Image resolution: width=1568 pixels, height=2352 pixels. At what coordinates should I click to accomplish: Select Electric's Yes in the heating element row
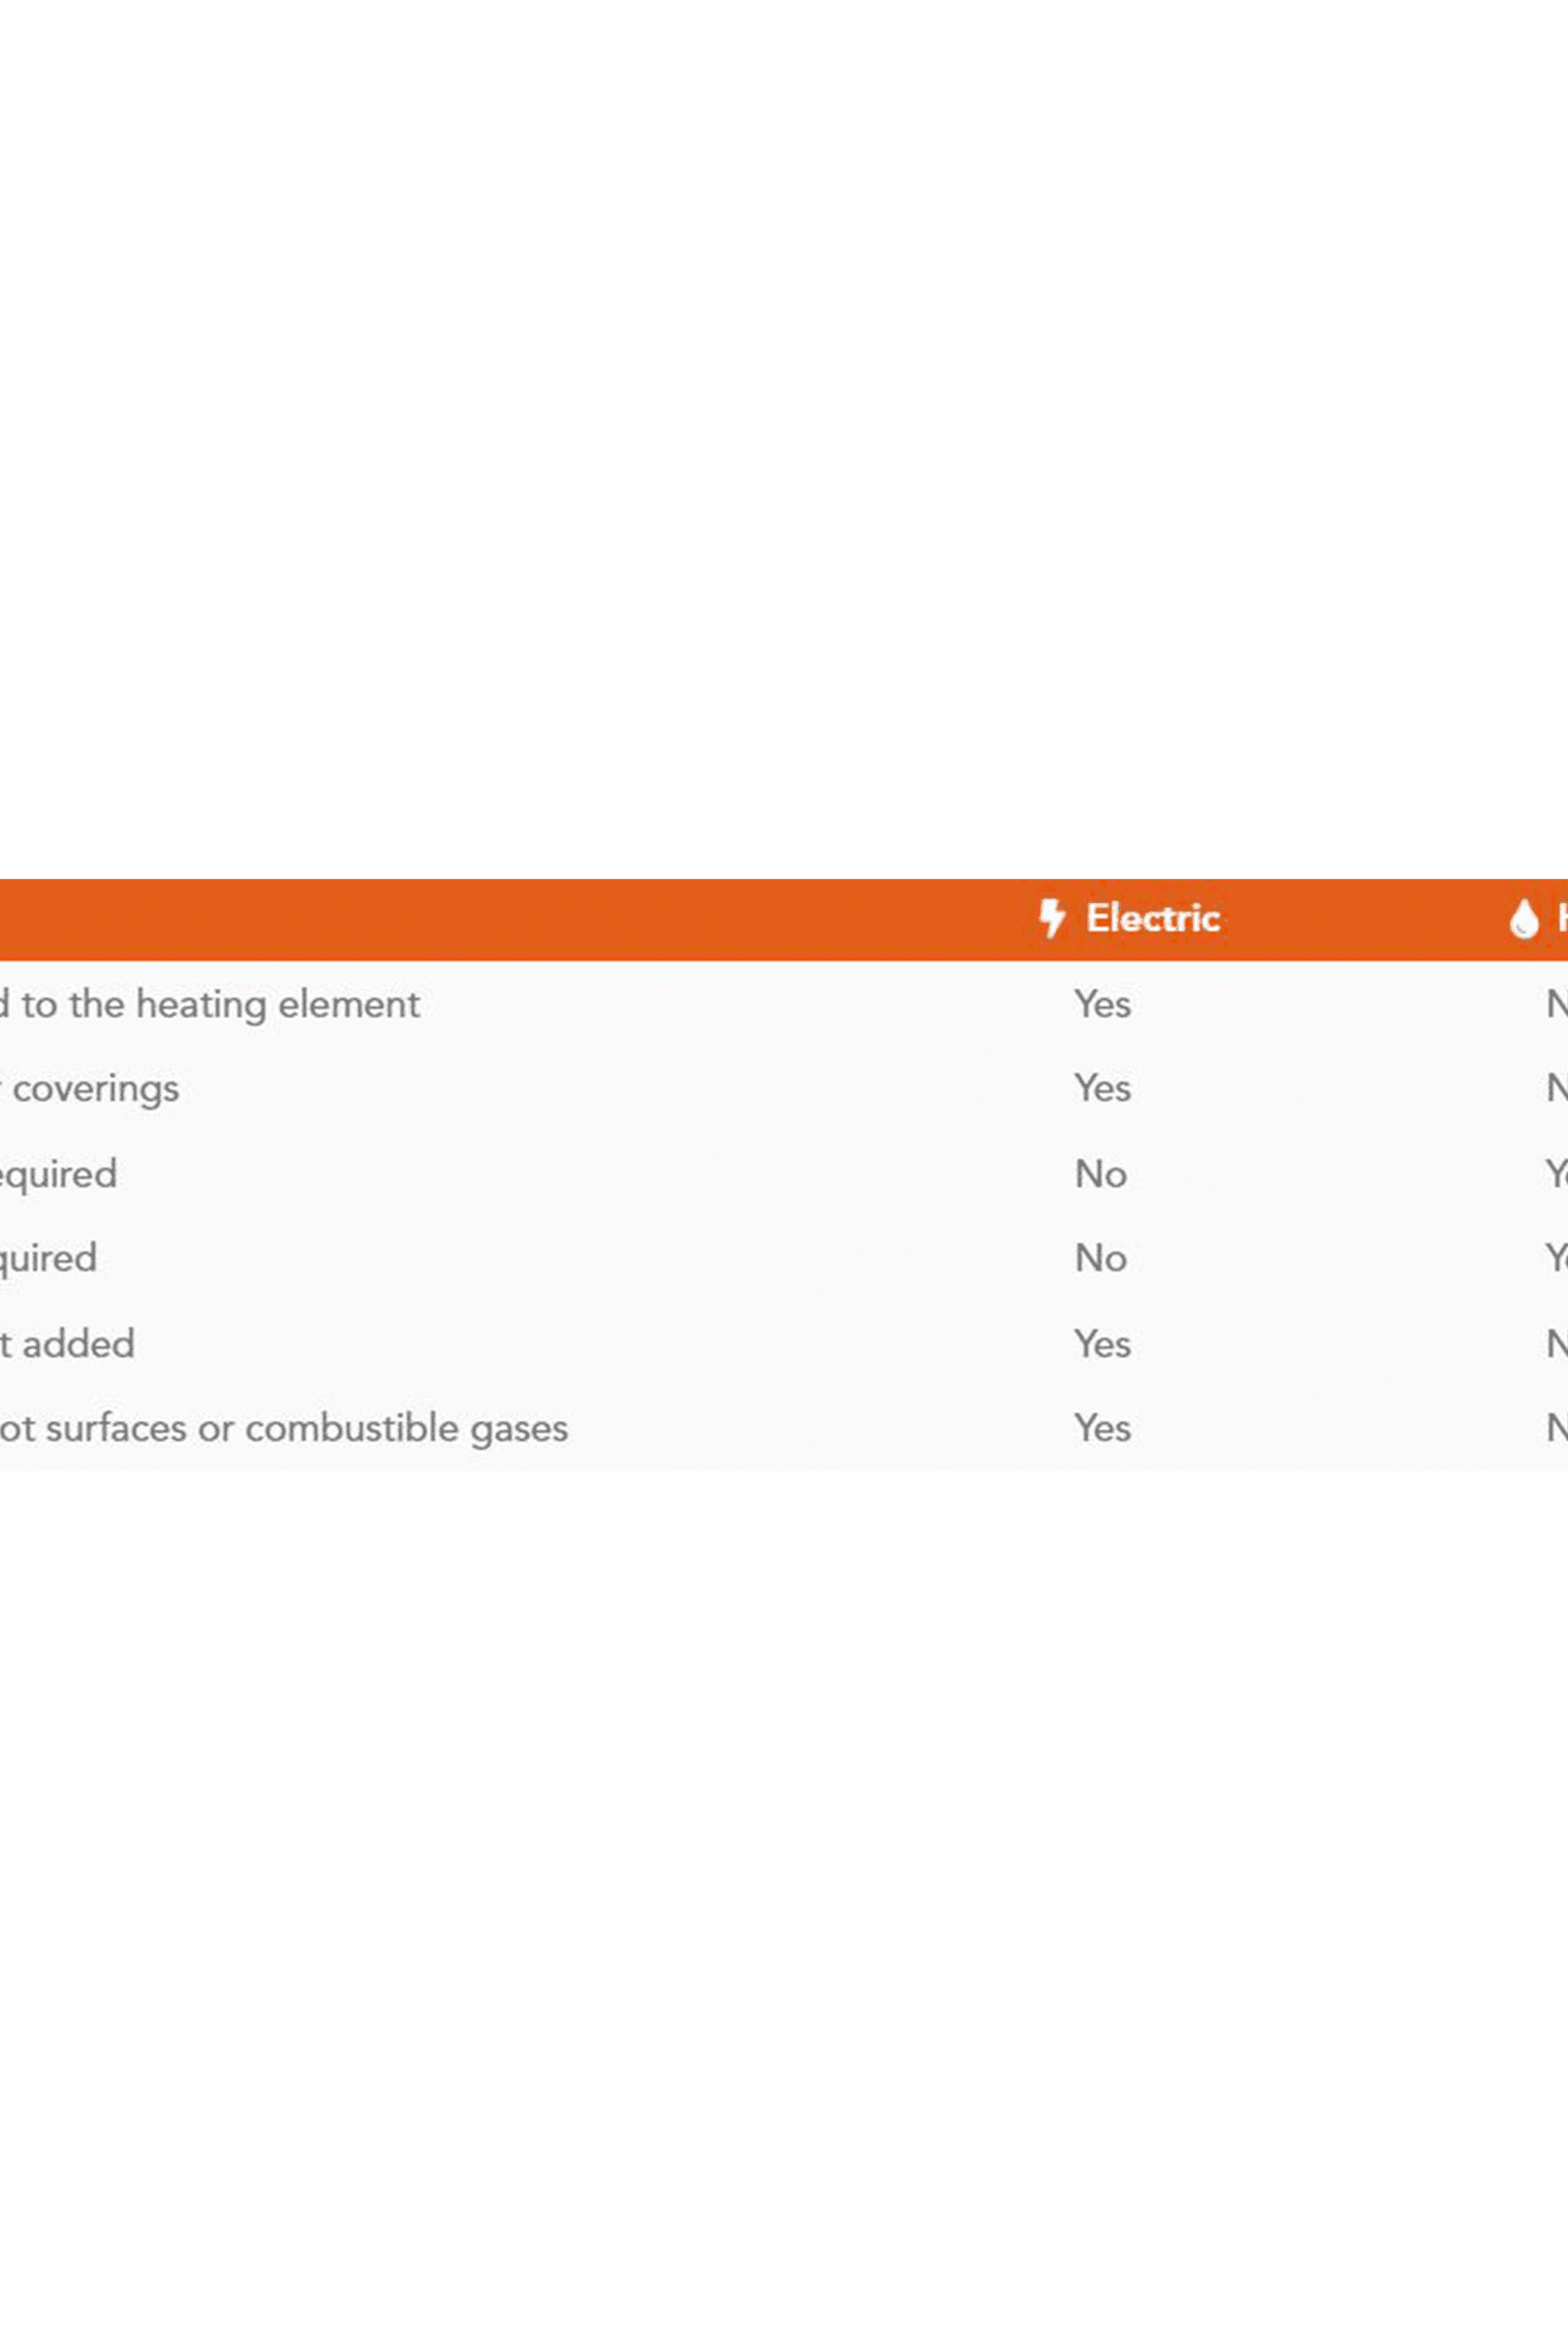[x=1102, y=1004]
